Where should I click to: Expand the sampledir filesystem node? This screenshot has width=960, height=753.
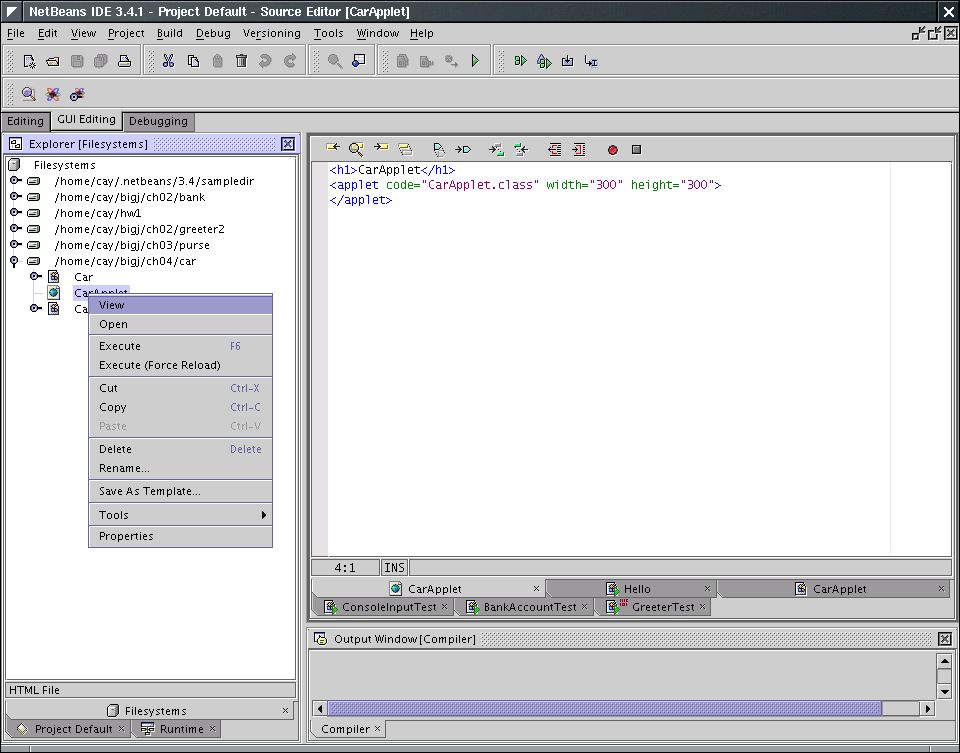click(x=15, y=181)
